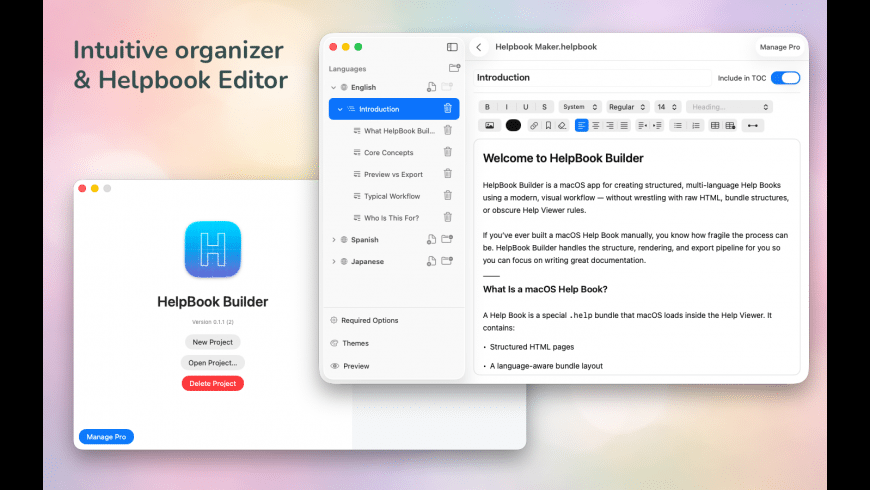The image size is (870, 490).
Task: Toggle the sidebar panel icon
Action: click(x=452, y=47)
